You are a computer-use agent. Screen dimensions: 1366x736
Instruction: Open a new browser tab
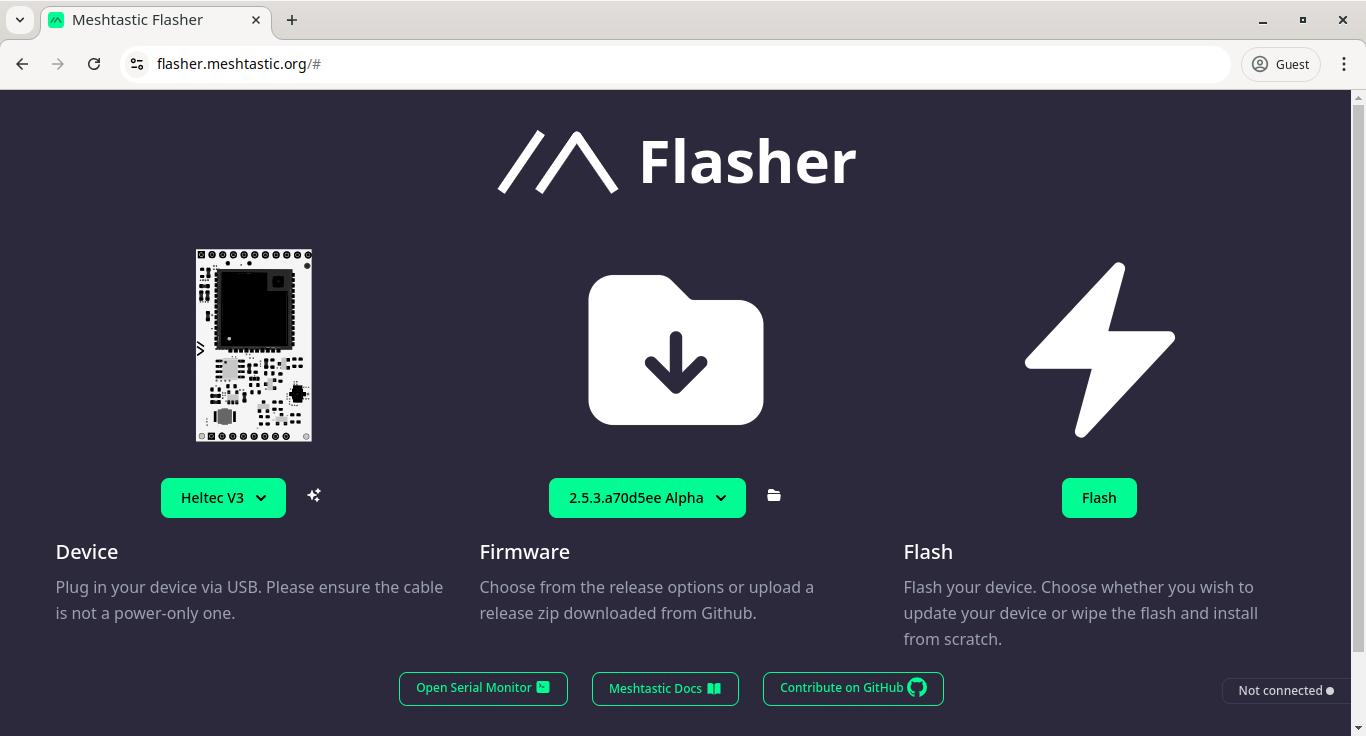pos(291,19)
